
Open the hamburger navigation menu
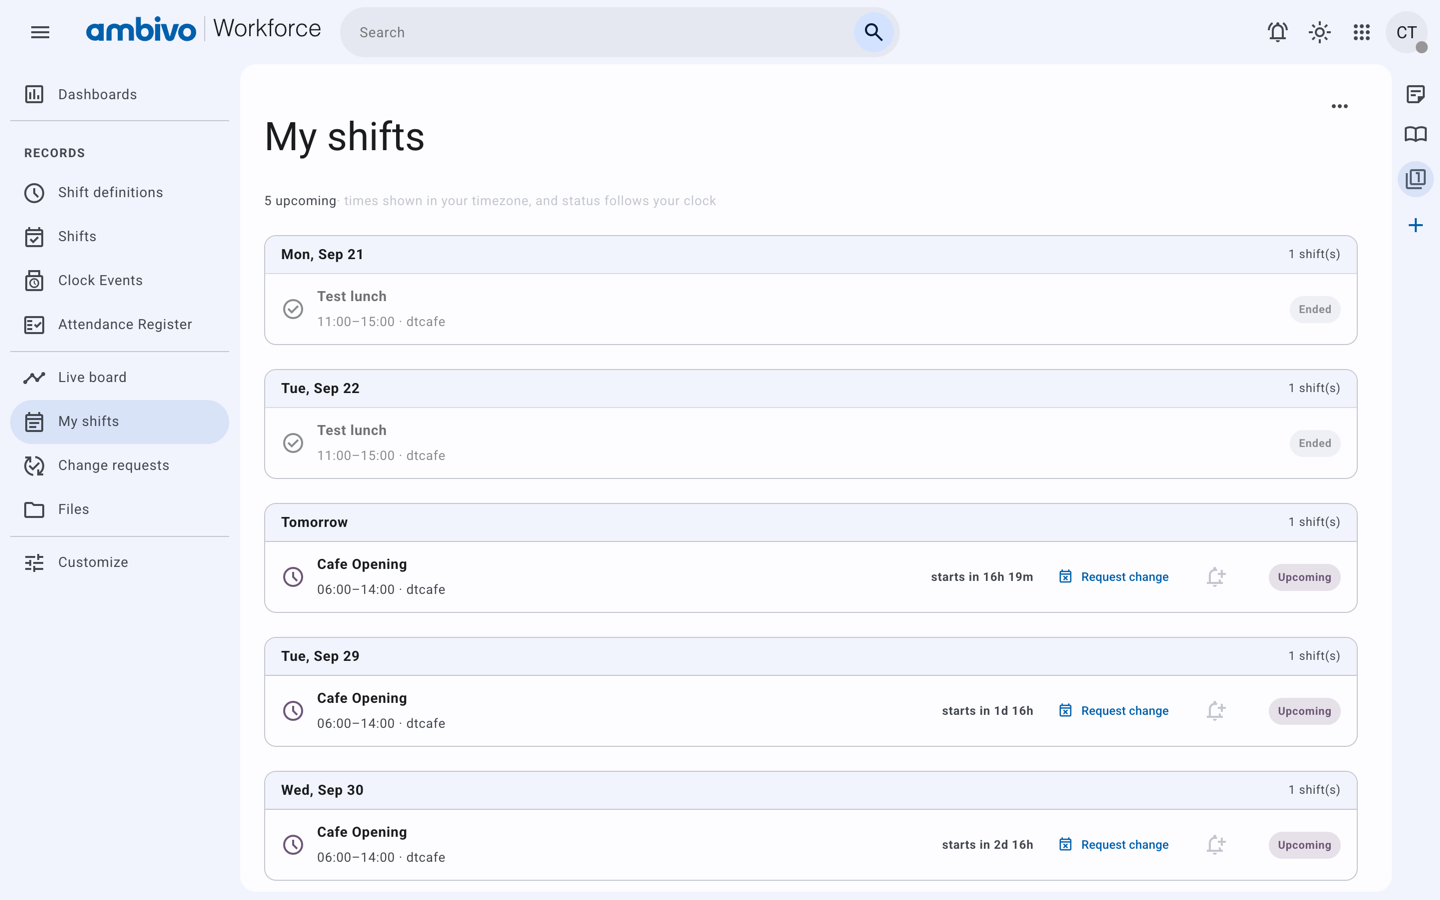40,32
